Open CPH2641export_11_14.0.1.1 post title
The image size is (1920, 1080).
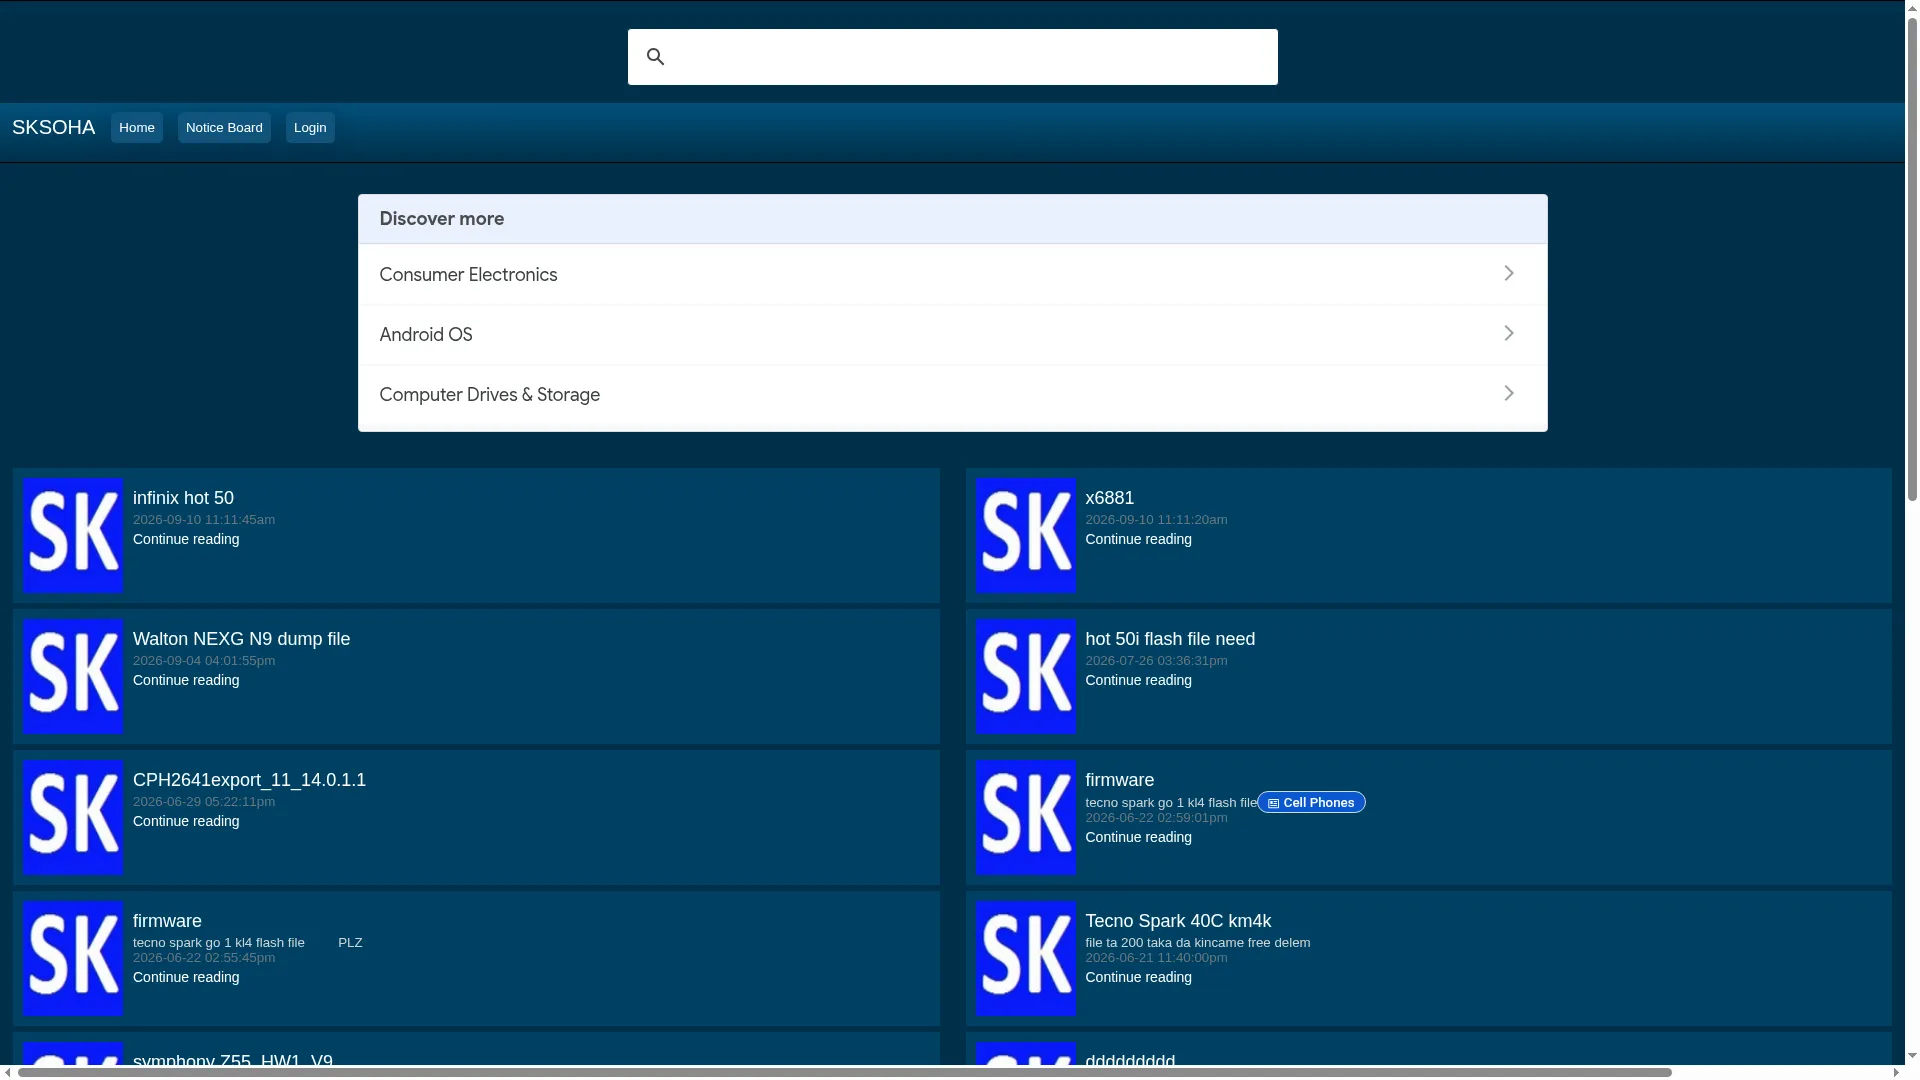click(x=249, y=780)
